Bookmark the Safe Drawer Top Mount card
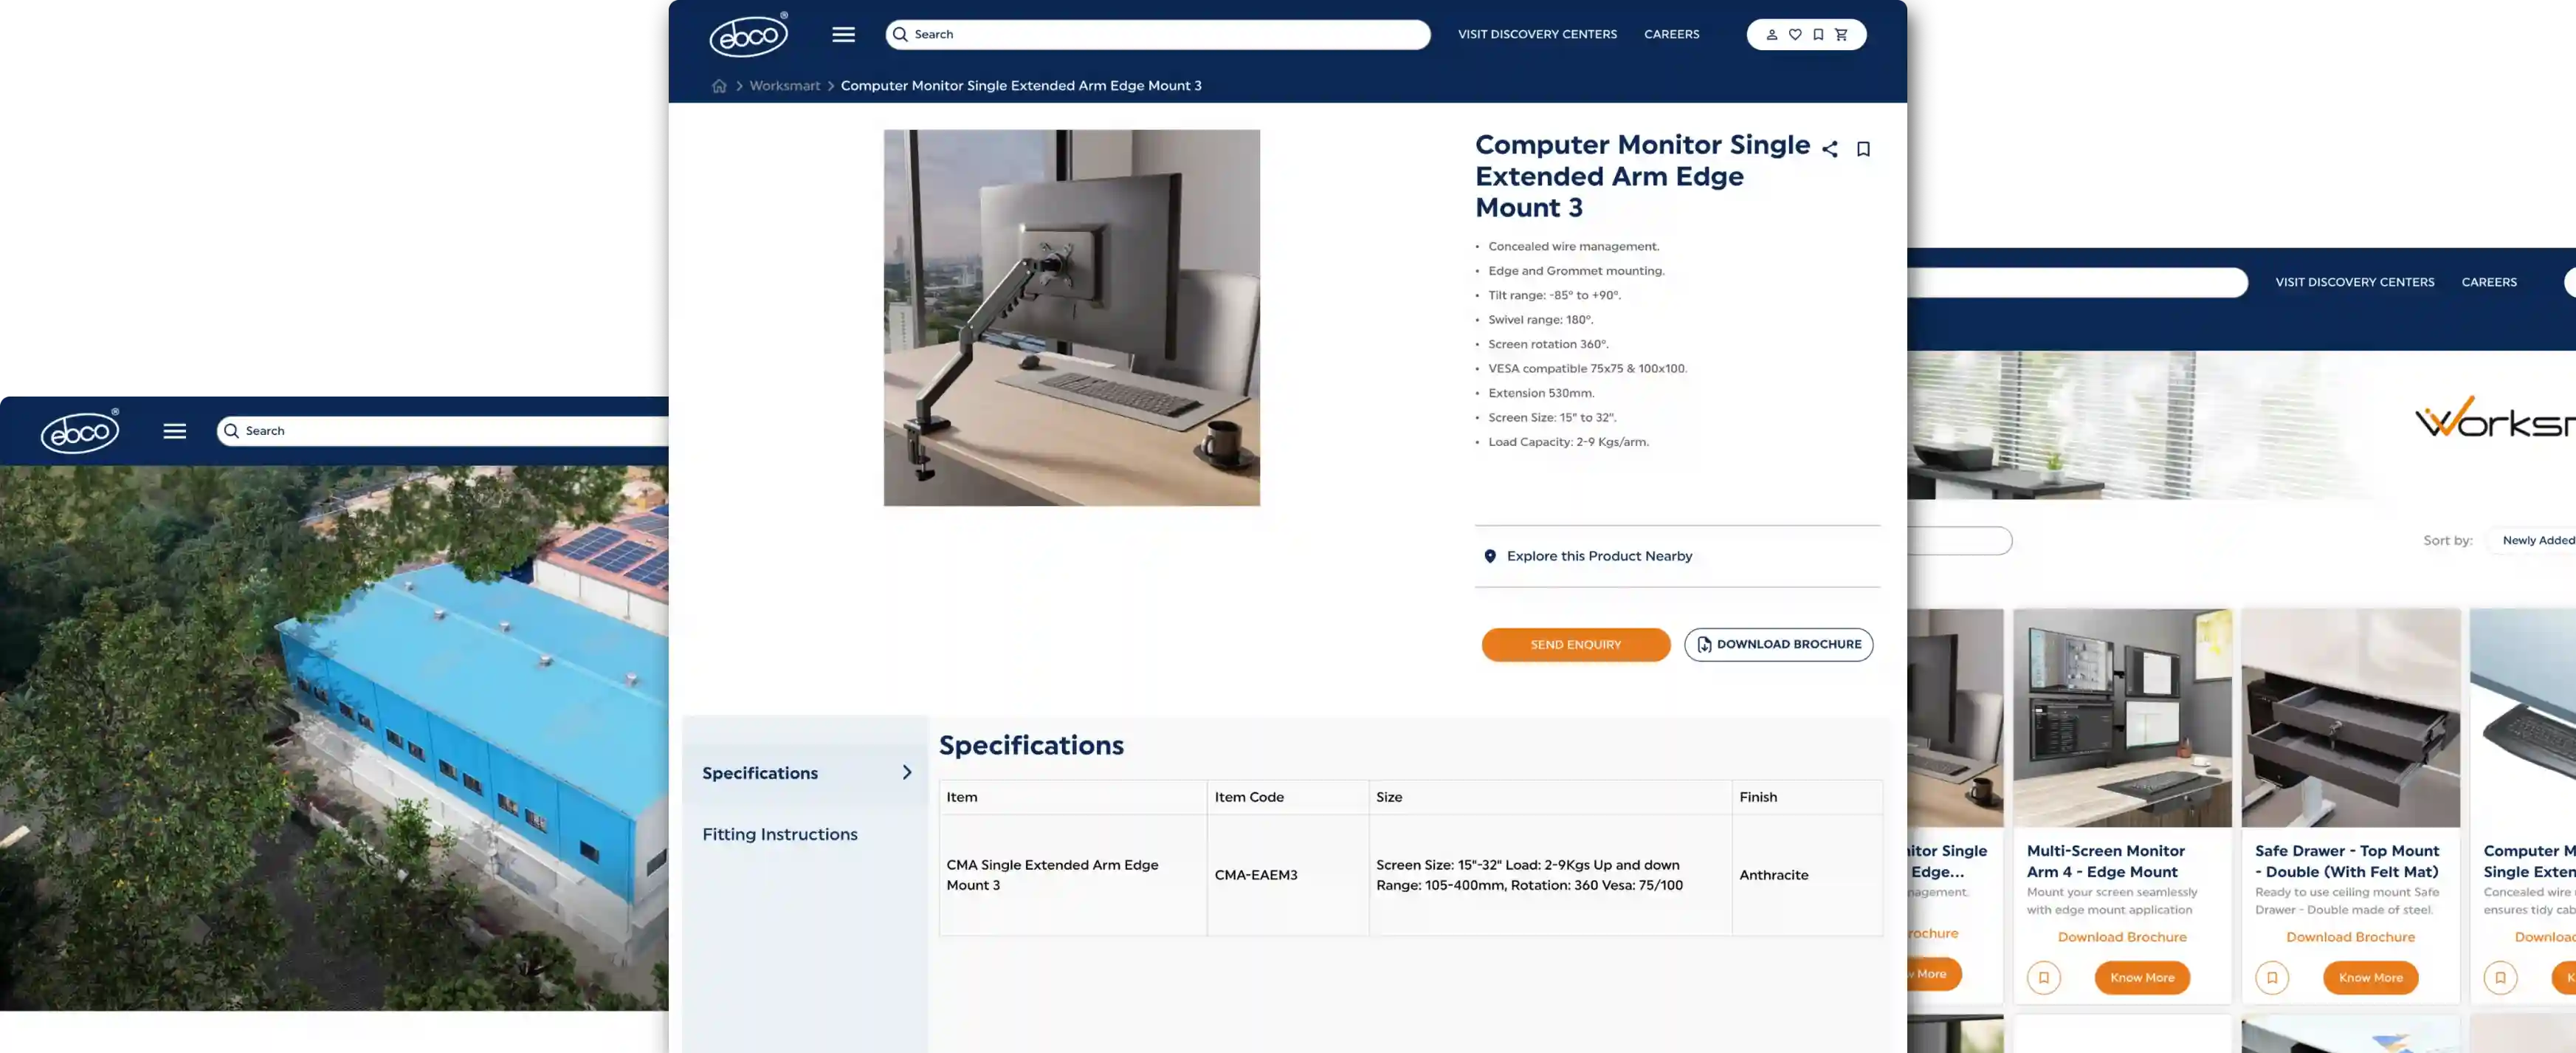This screenshot has width=2576, height=1053. coord(2271,977)
